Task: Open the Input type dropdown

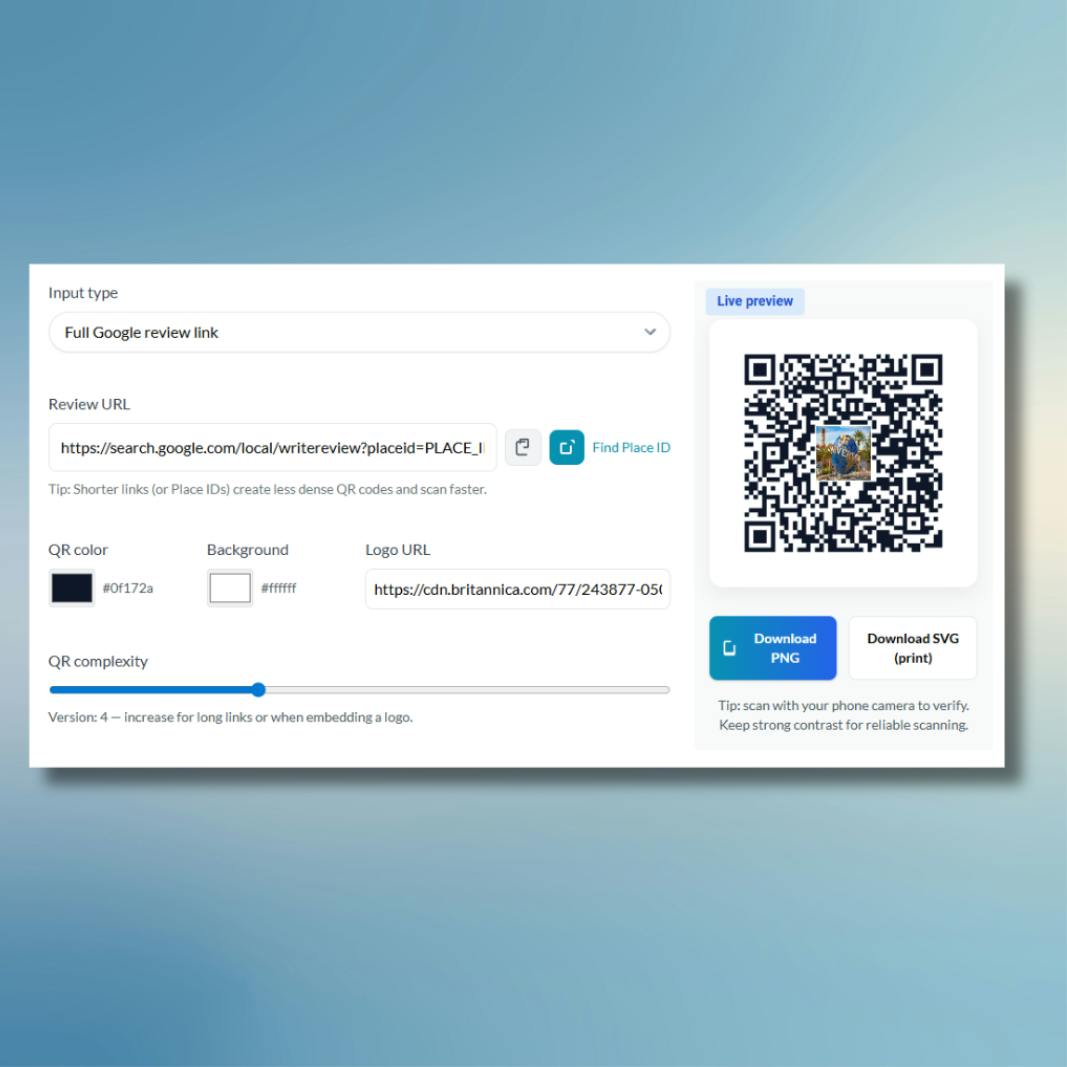Action: [358, 331]
